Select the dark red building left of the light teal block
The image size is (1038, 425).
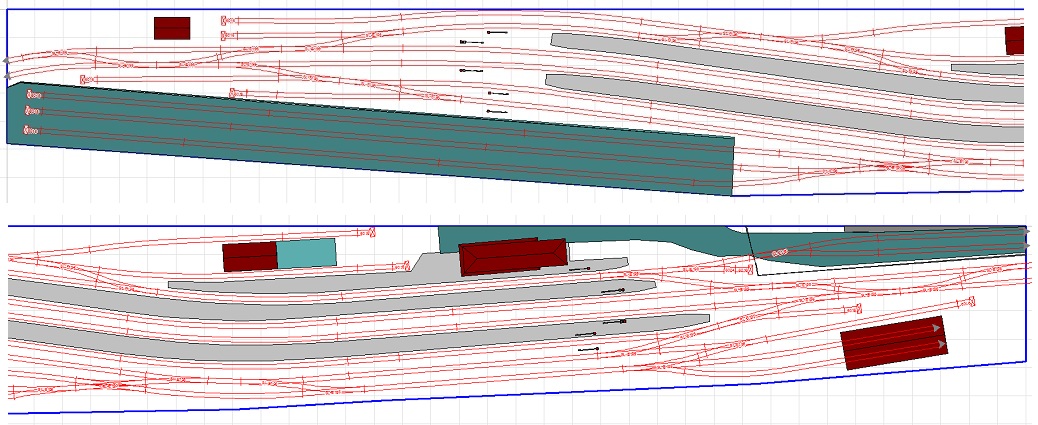click(249, 257)
